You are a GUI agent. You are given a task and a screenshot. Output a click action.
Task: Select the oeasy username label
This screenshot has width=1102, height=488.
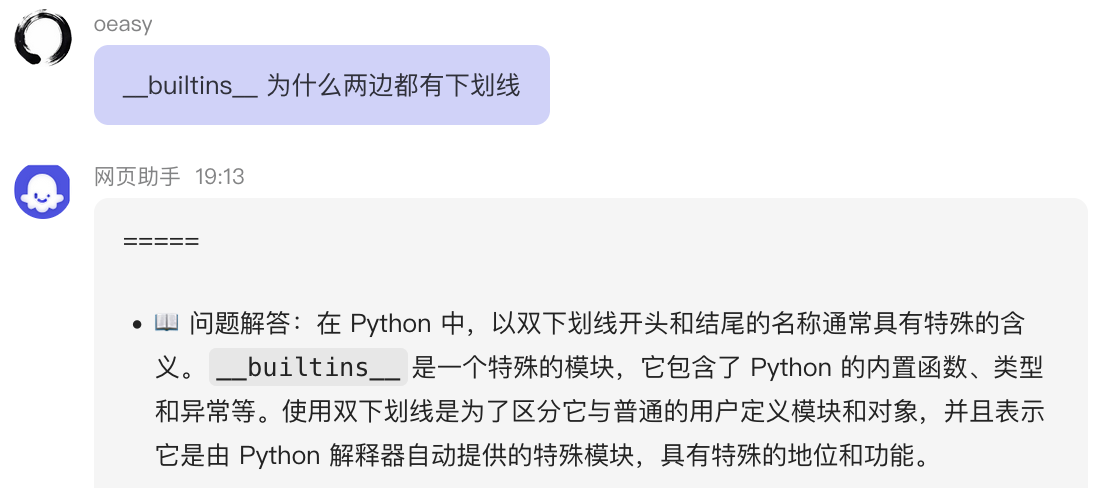[123, 25]
